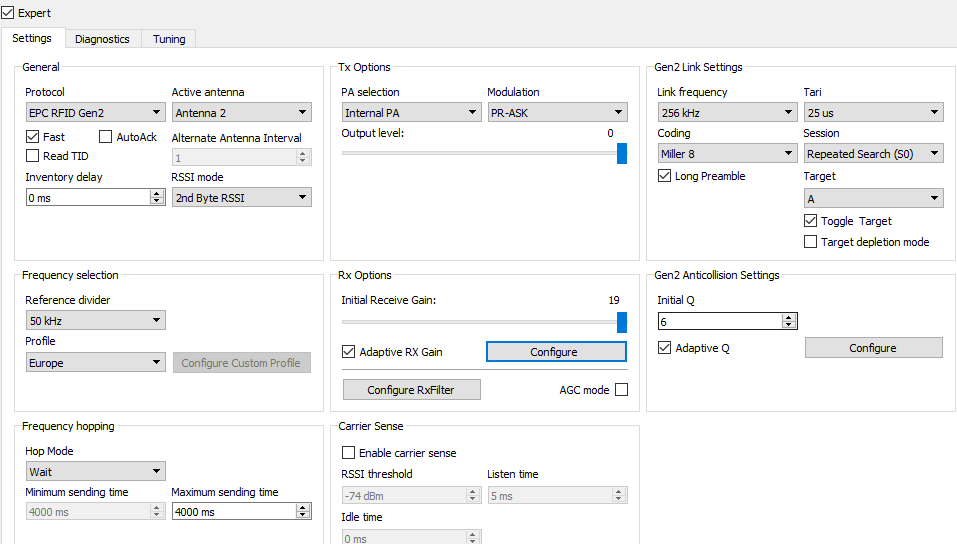
Task: Uncheck the Long Preamble checkbox
Action: click(665, 176)
